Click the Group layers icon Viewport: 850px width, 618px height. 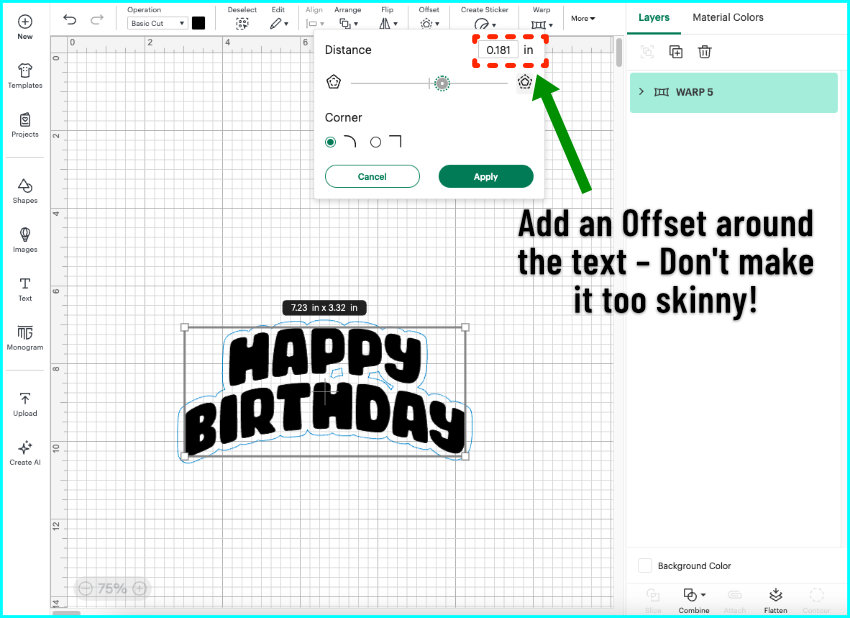pos(647,52)
